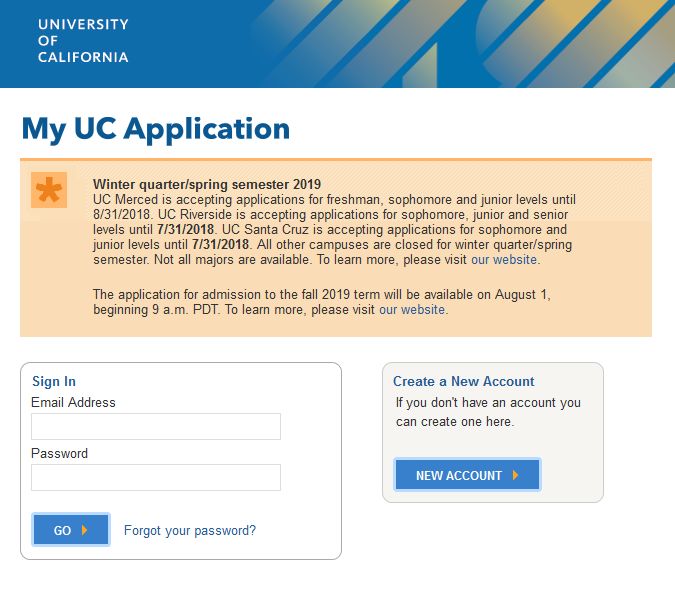
Task: Open the Forgot your password link
Action: coord(190,530)
